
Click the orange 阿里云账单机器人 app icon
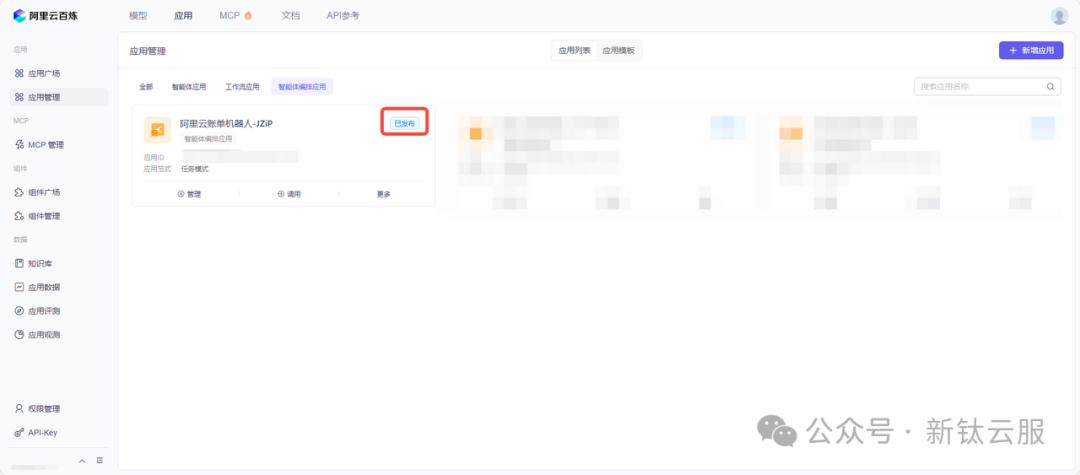click(157, 130)
